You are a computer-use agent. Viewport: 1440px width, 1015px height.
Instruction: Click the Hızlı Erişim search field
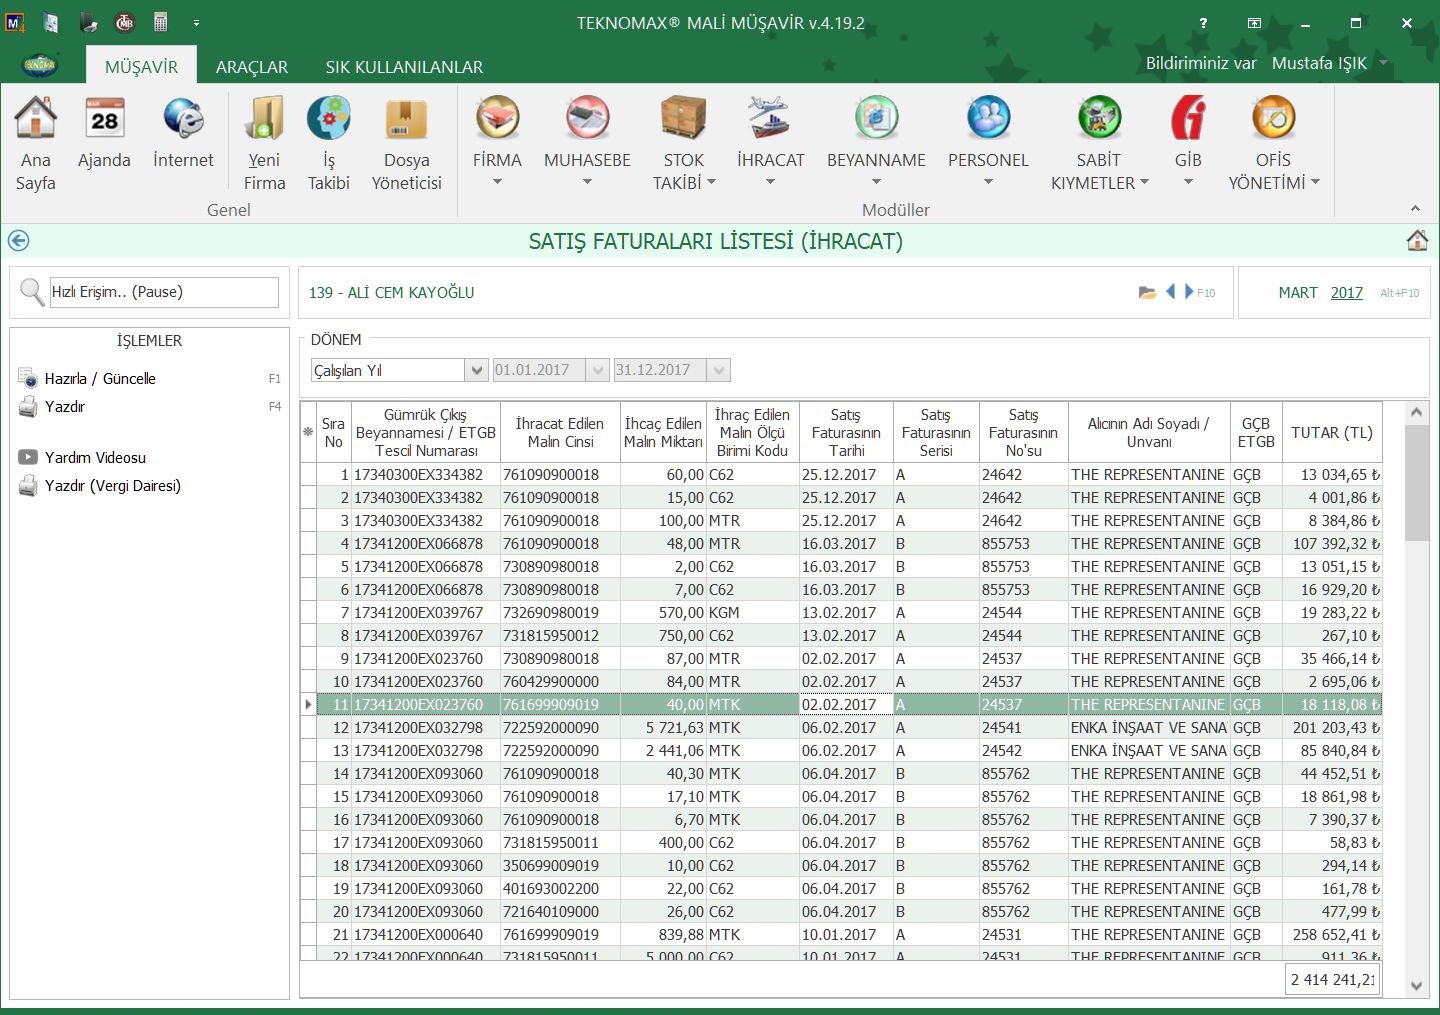164,292
